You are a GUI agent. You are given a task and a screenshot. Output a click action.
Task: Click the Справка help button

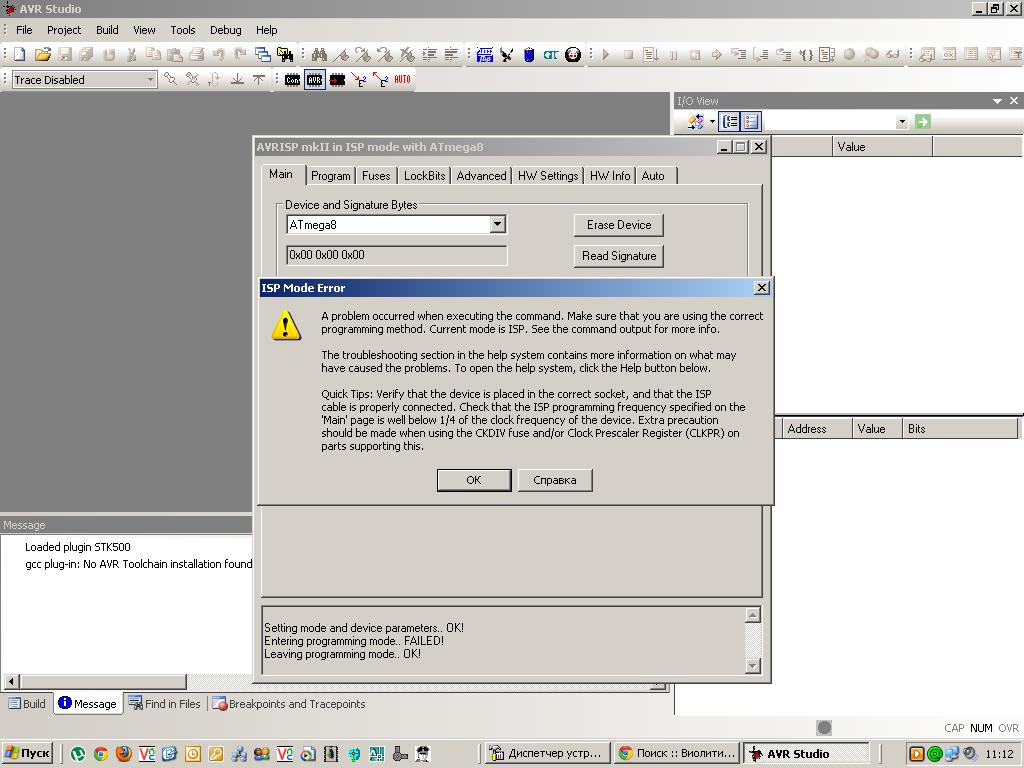554,480
